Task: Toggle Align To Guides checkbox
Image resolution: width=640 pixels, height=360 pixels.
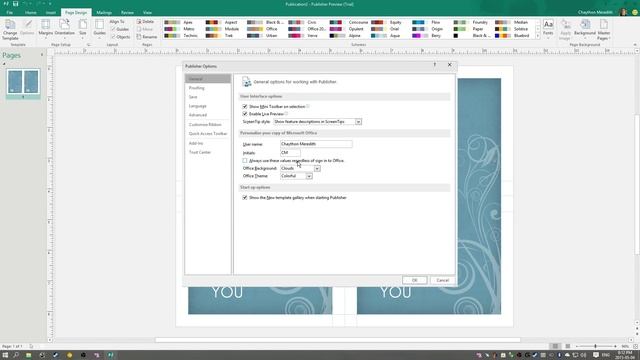Action: [x=113, y=29]
